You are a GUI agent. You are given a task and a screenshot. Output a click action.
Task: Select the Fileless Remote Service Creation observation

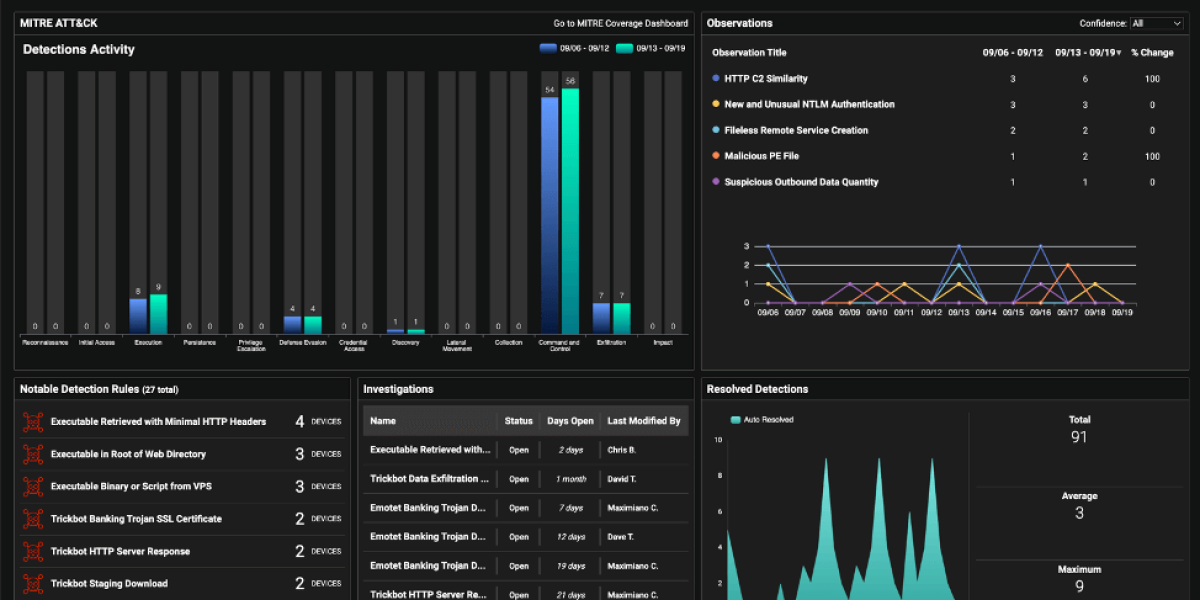(796, 130)
